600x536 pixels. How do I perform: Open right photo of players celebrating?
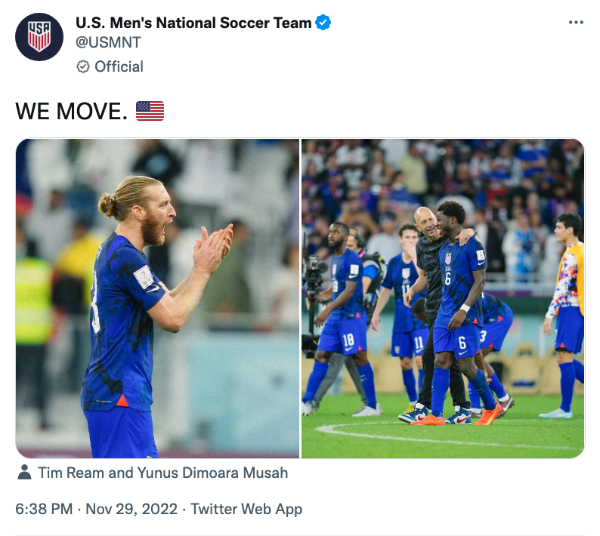(442, 298)
